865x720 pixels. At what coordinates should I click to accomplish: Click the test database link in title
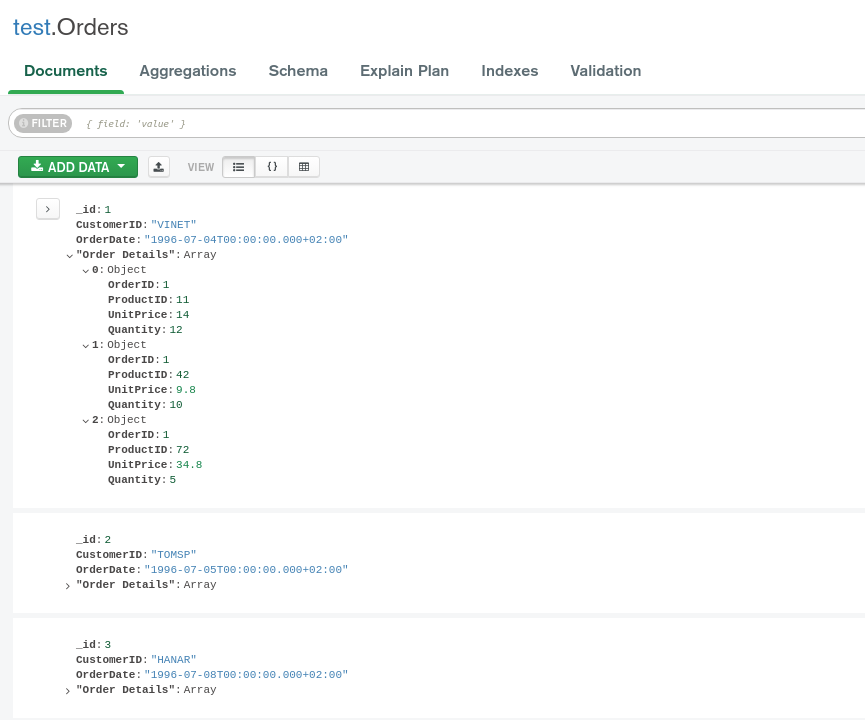pos(32,28)
